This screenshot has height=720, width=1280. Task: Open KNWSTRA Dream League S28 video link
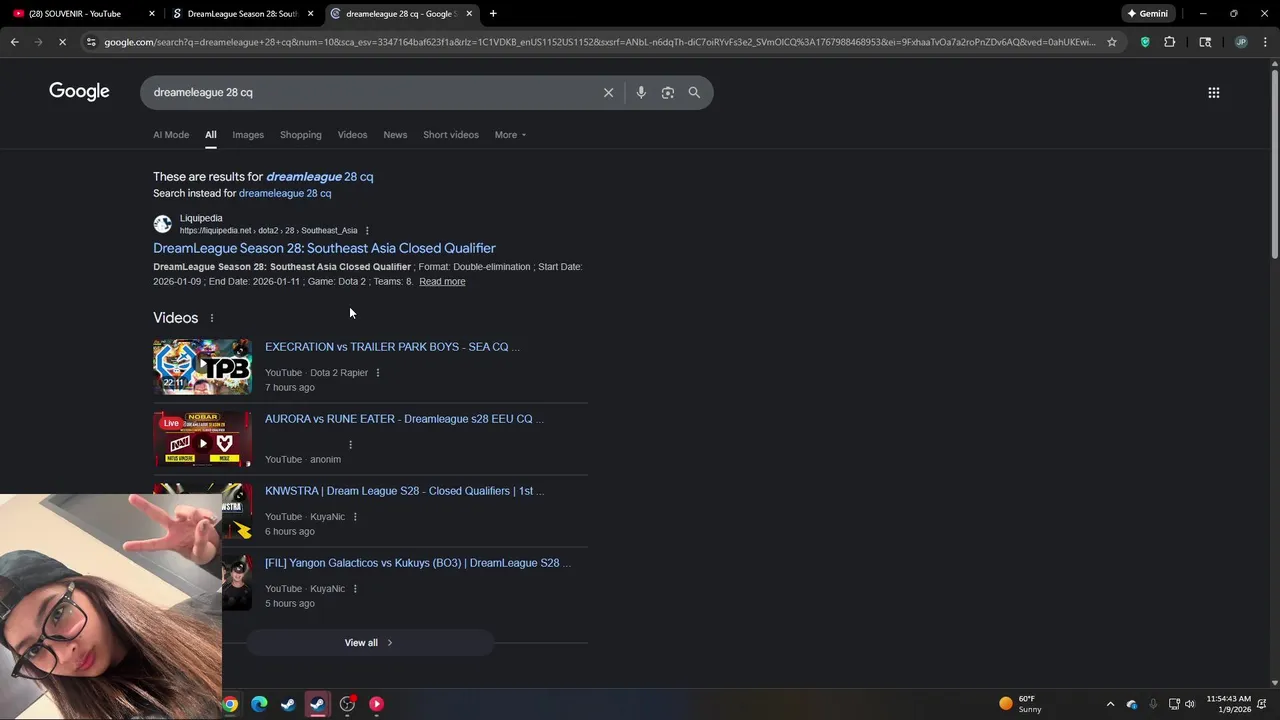(x=404, y=491)
